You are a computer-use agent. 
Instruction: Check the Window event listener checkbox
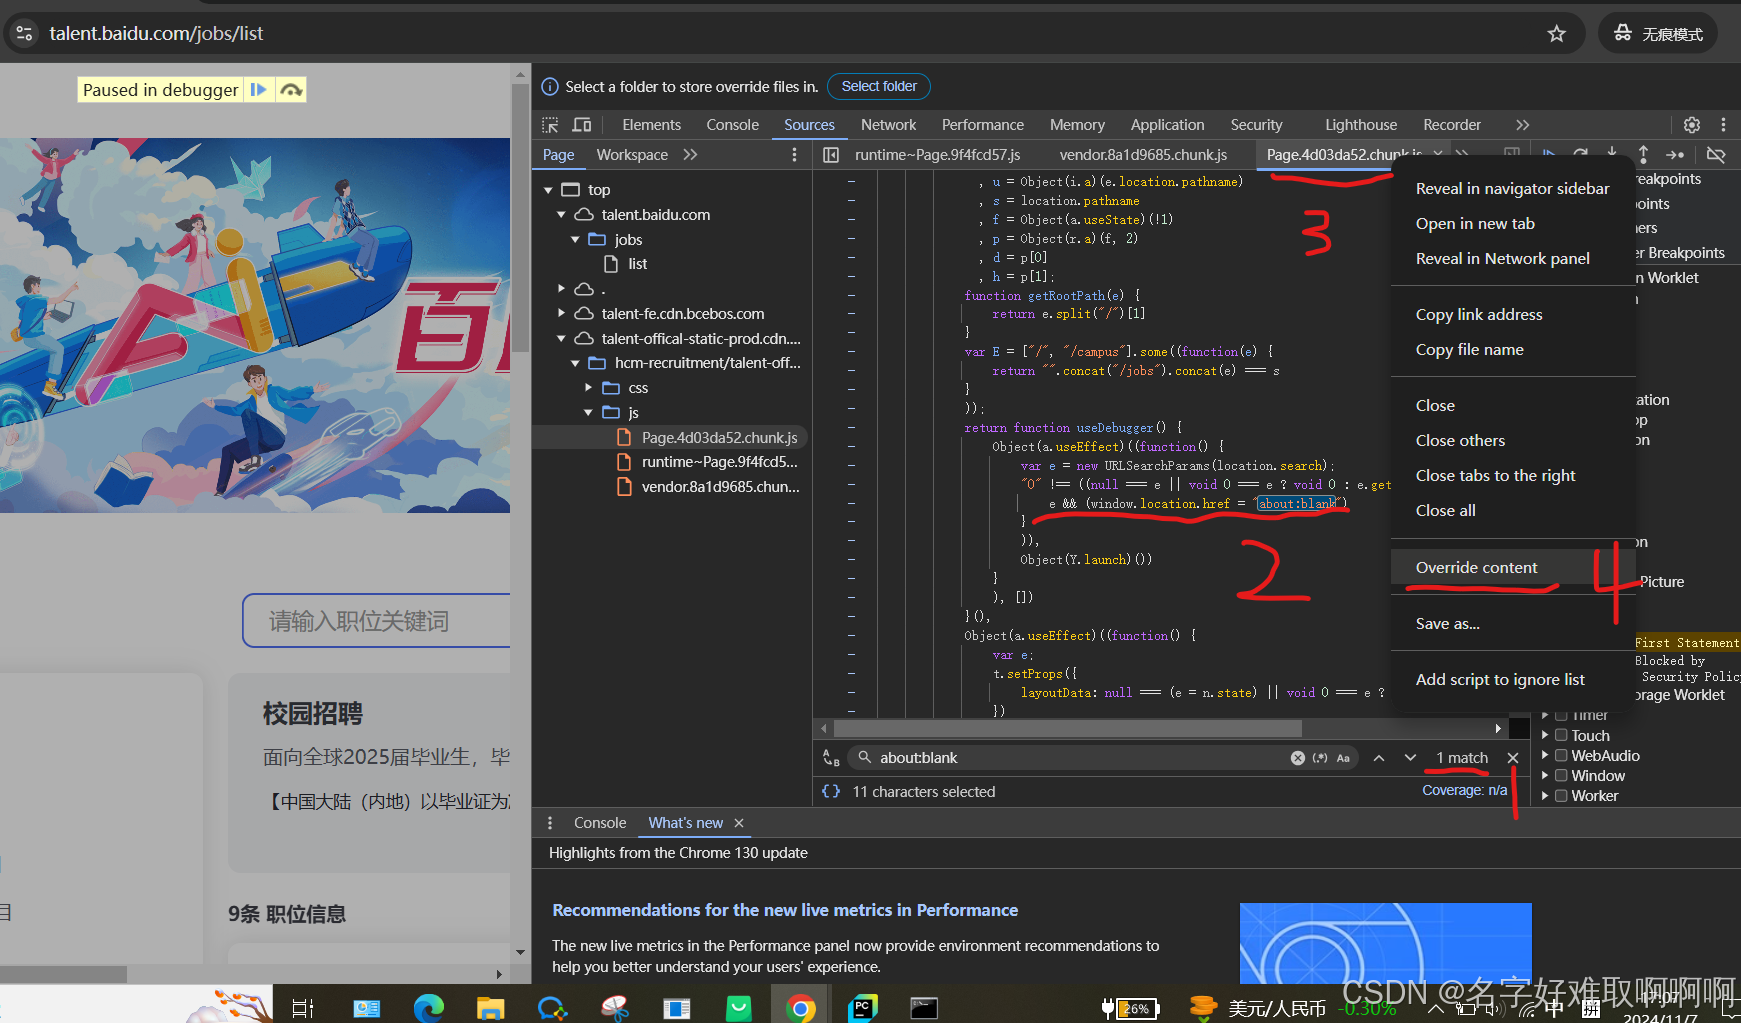1561,776
